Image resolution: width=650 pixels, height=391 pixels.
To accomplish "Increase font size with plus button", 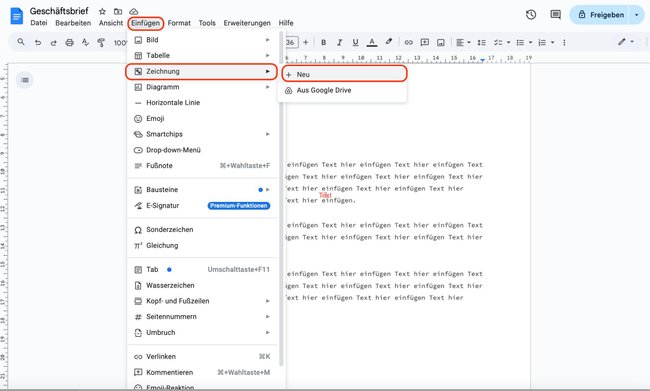I will click(306, 42).
